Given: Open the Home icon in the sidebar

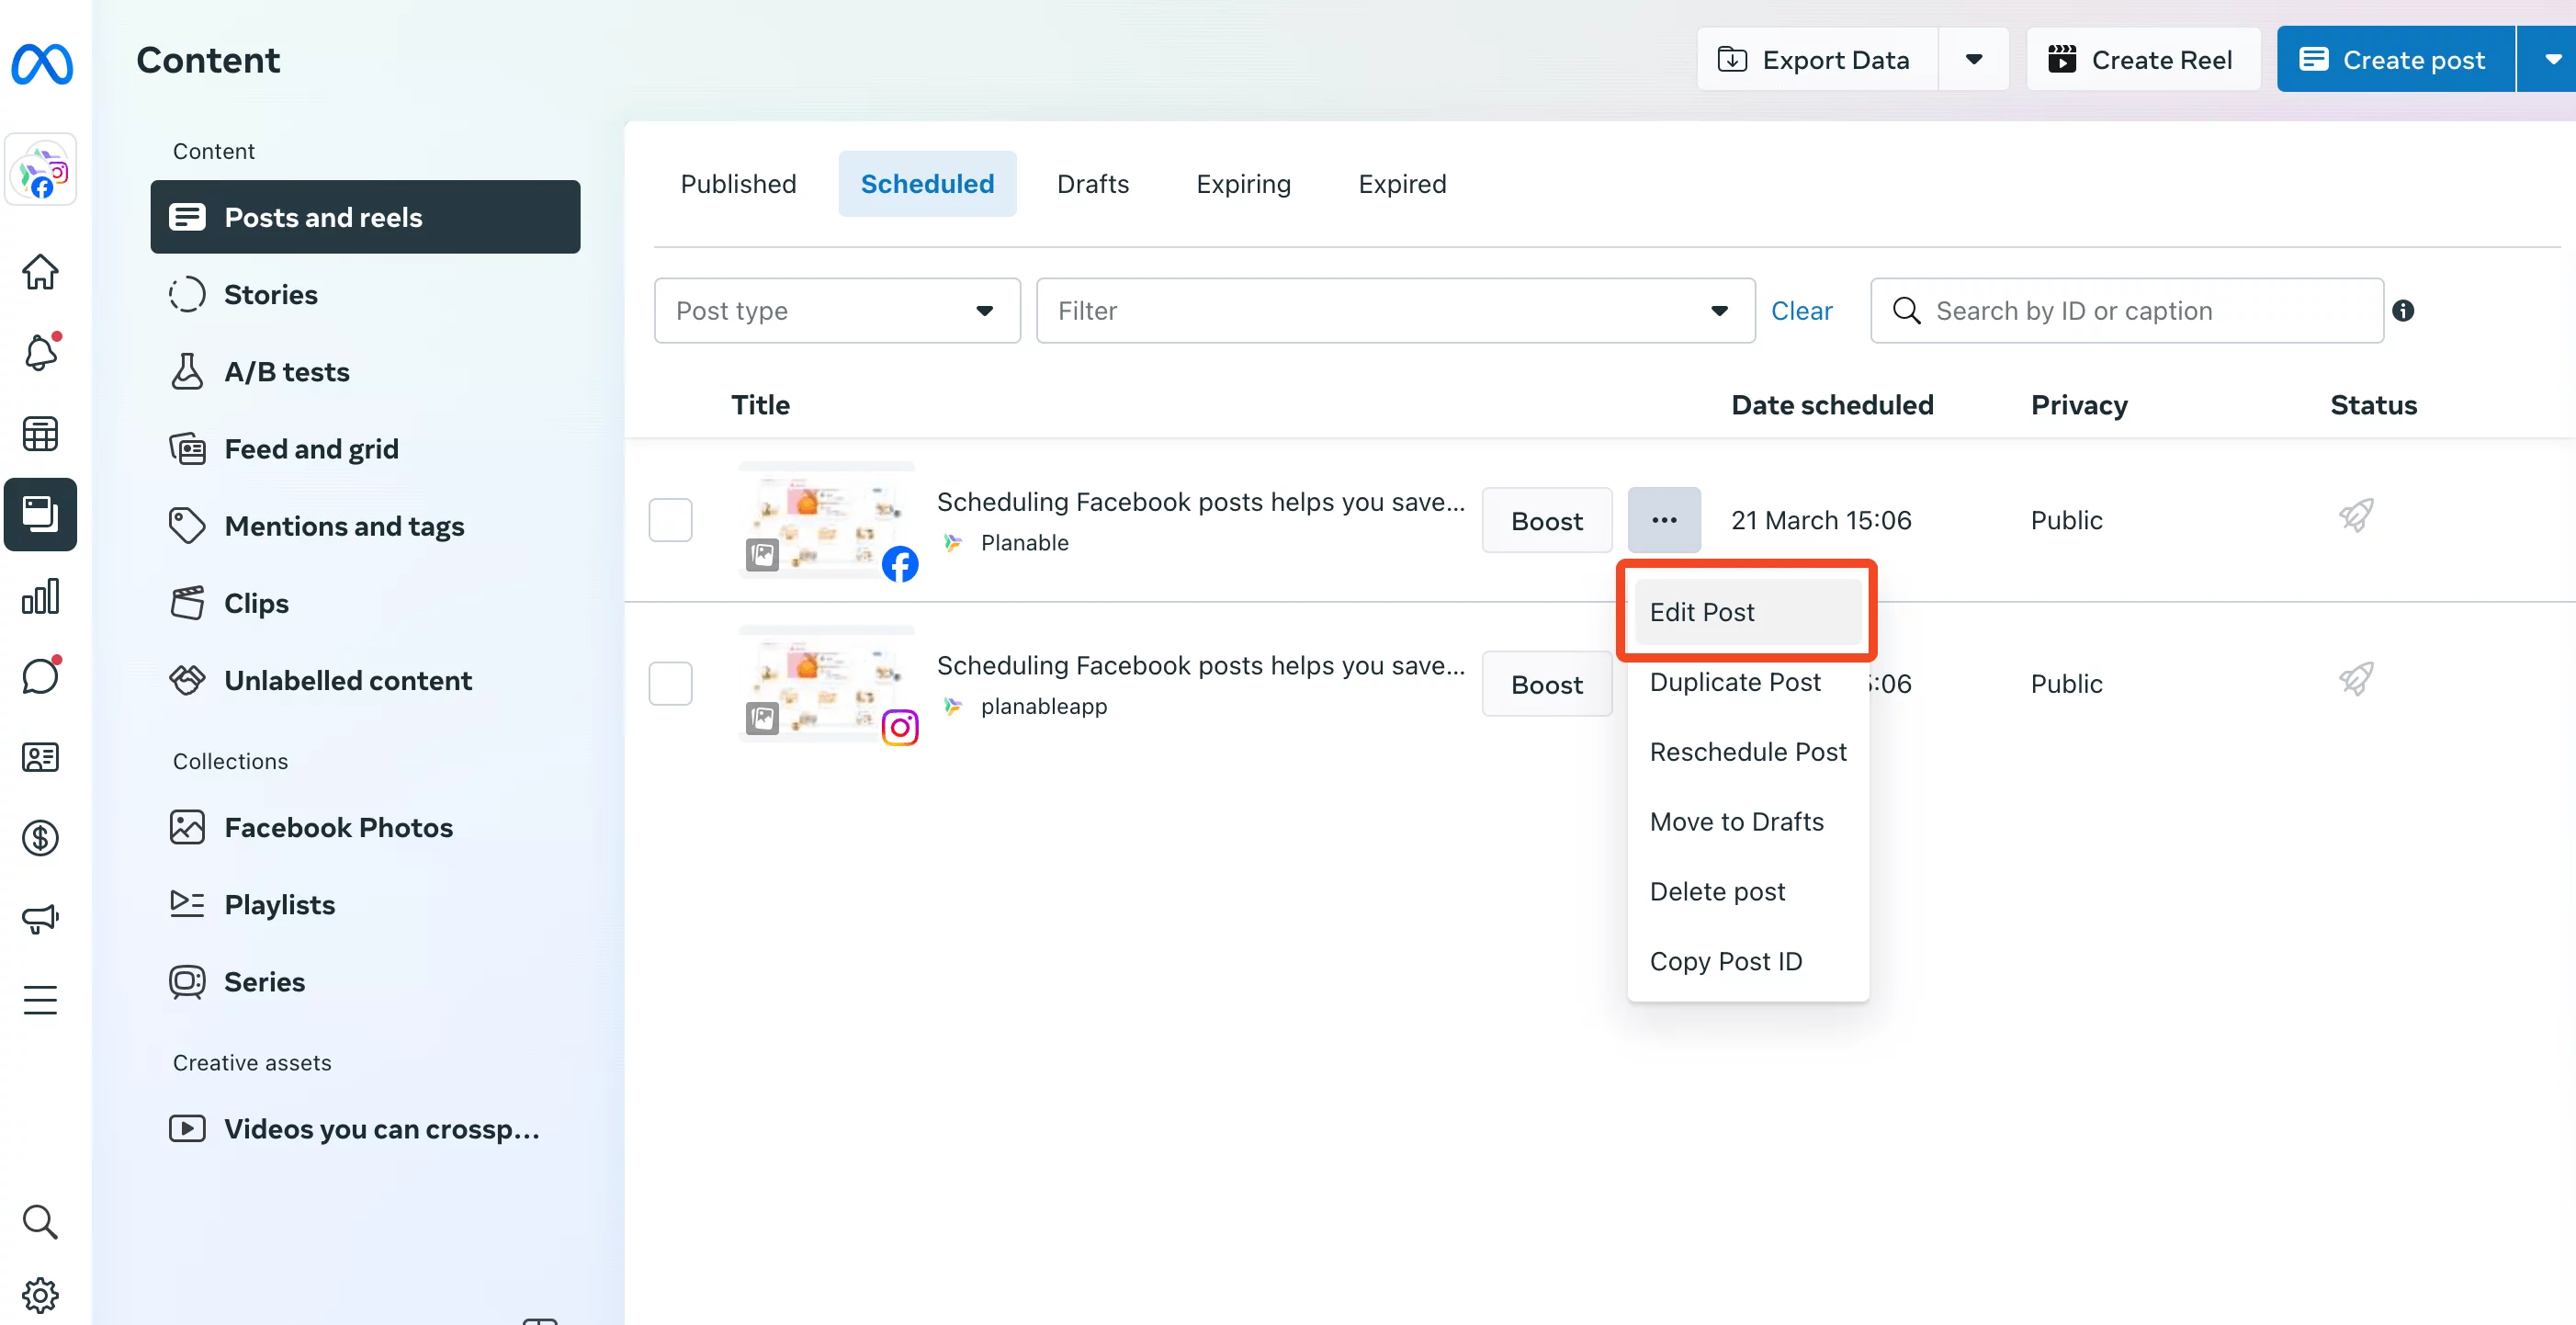Looking at the screenshot, I should (x=40, y=272).
